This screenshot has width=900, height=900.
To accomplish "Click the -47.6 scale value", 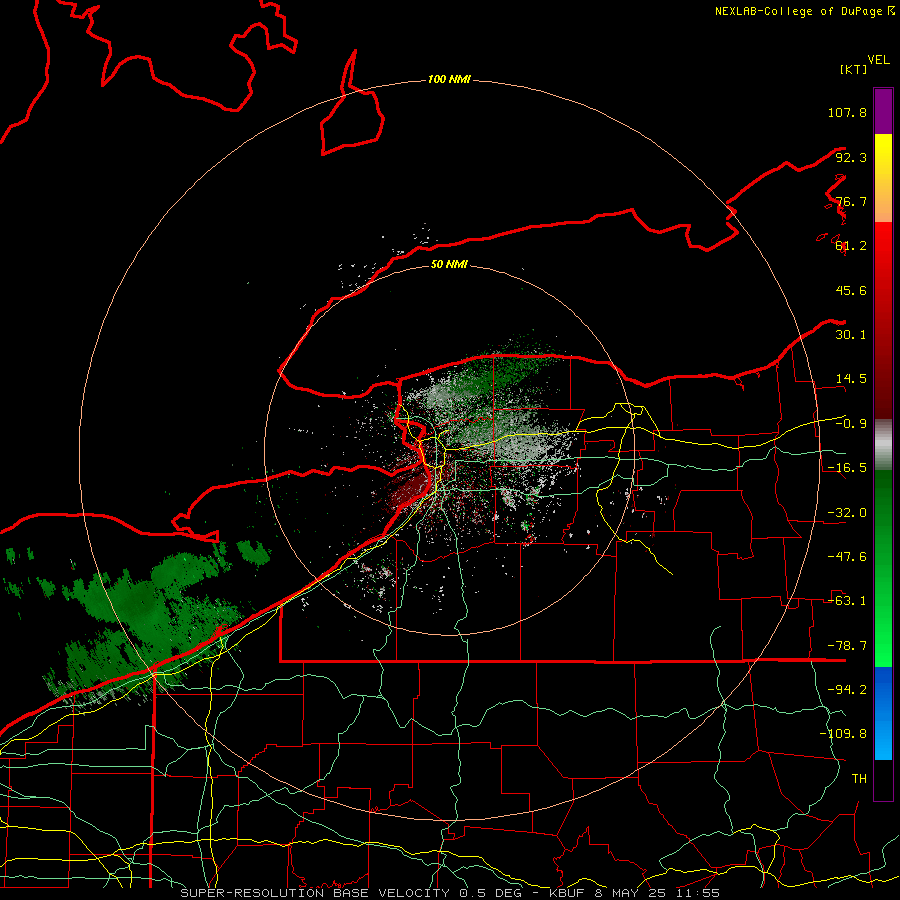I will pyautogui.click(x=847, y=557).
